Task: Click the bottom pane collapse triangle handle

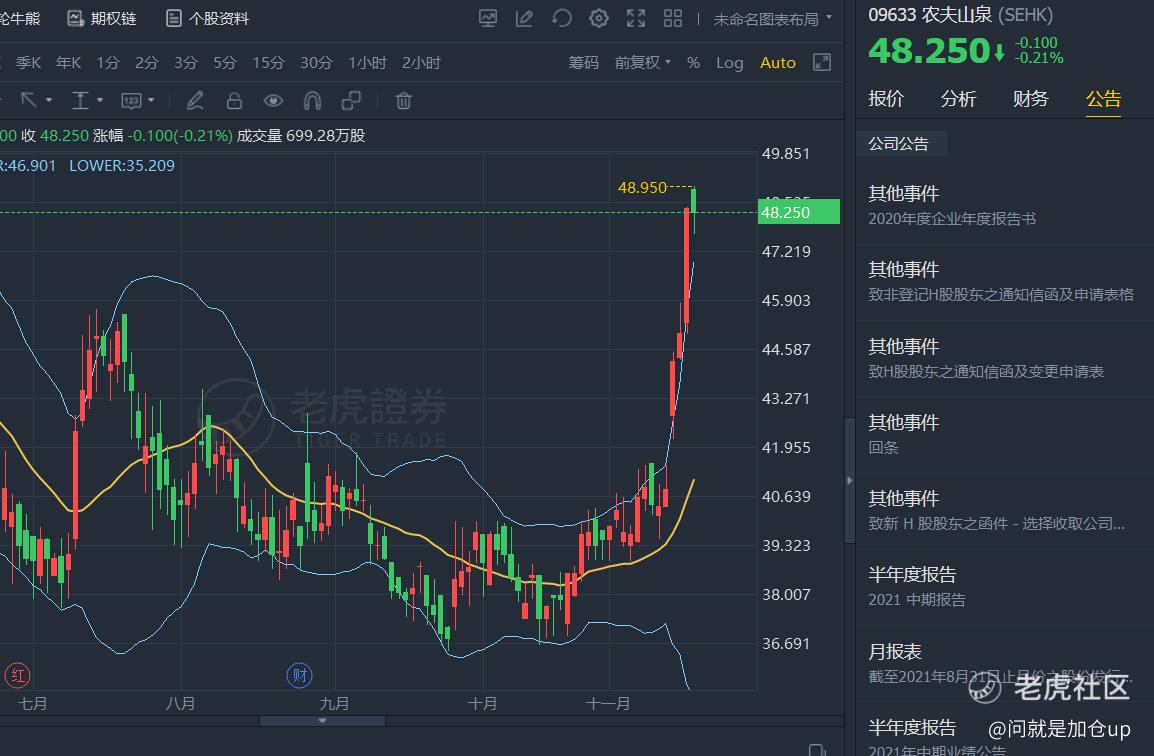Action: [x=322, y=721]
